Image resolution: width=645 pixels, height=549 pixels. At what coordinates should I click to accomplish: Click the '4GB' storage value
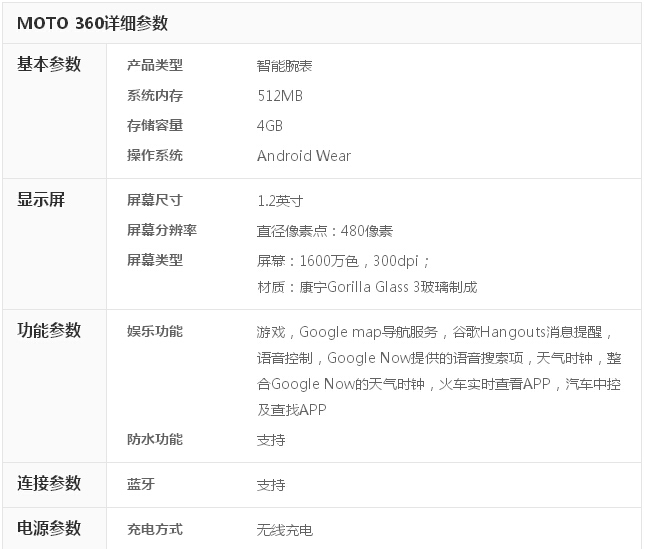coord(270,126)
